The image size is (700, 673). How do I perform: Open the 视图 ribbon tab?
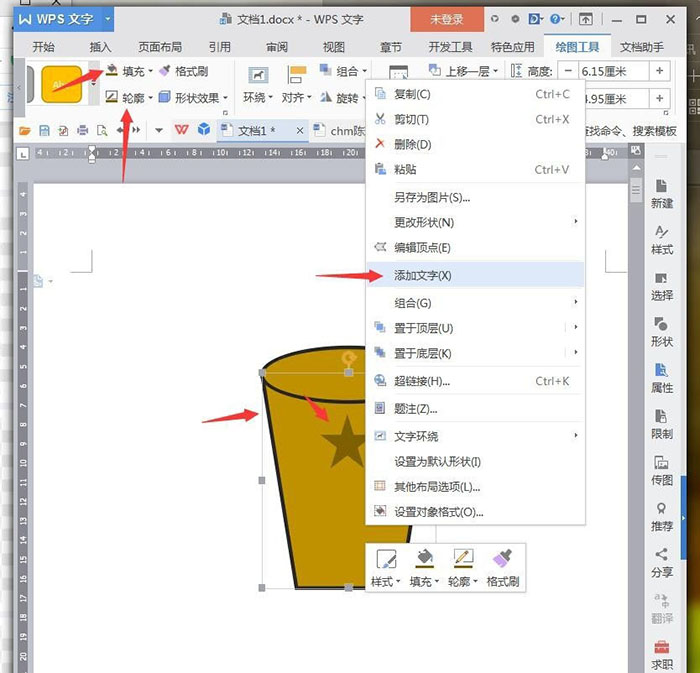click(x=333, y=47)
